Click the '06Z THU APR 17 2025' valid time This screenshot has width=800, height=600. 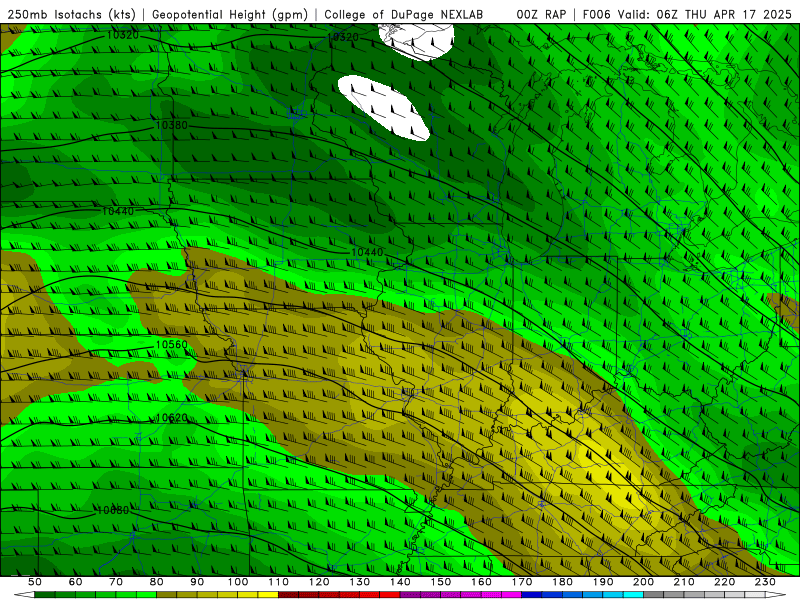(724, 14)
